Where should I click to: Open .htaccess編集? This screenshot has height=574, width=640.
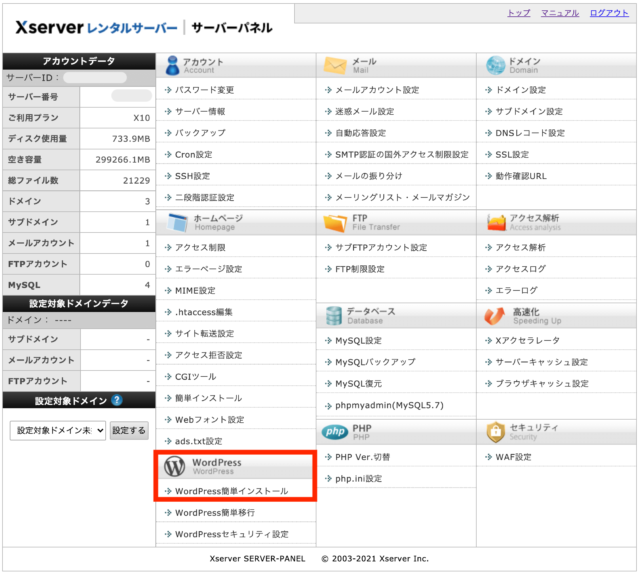pyautogui.click(x=204, y=312)
